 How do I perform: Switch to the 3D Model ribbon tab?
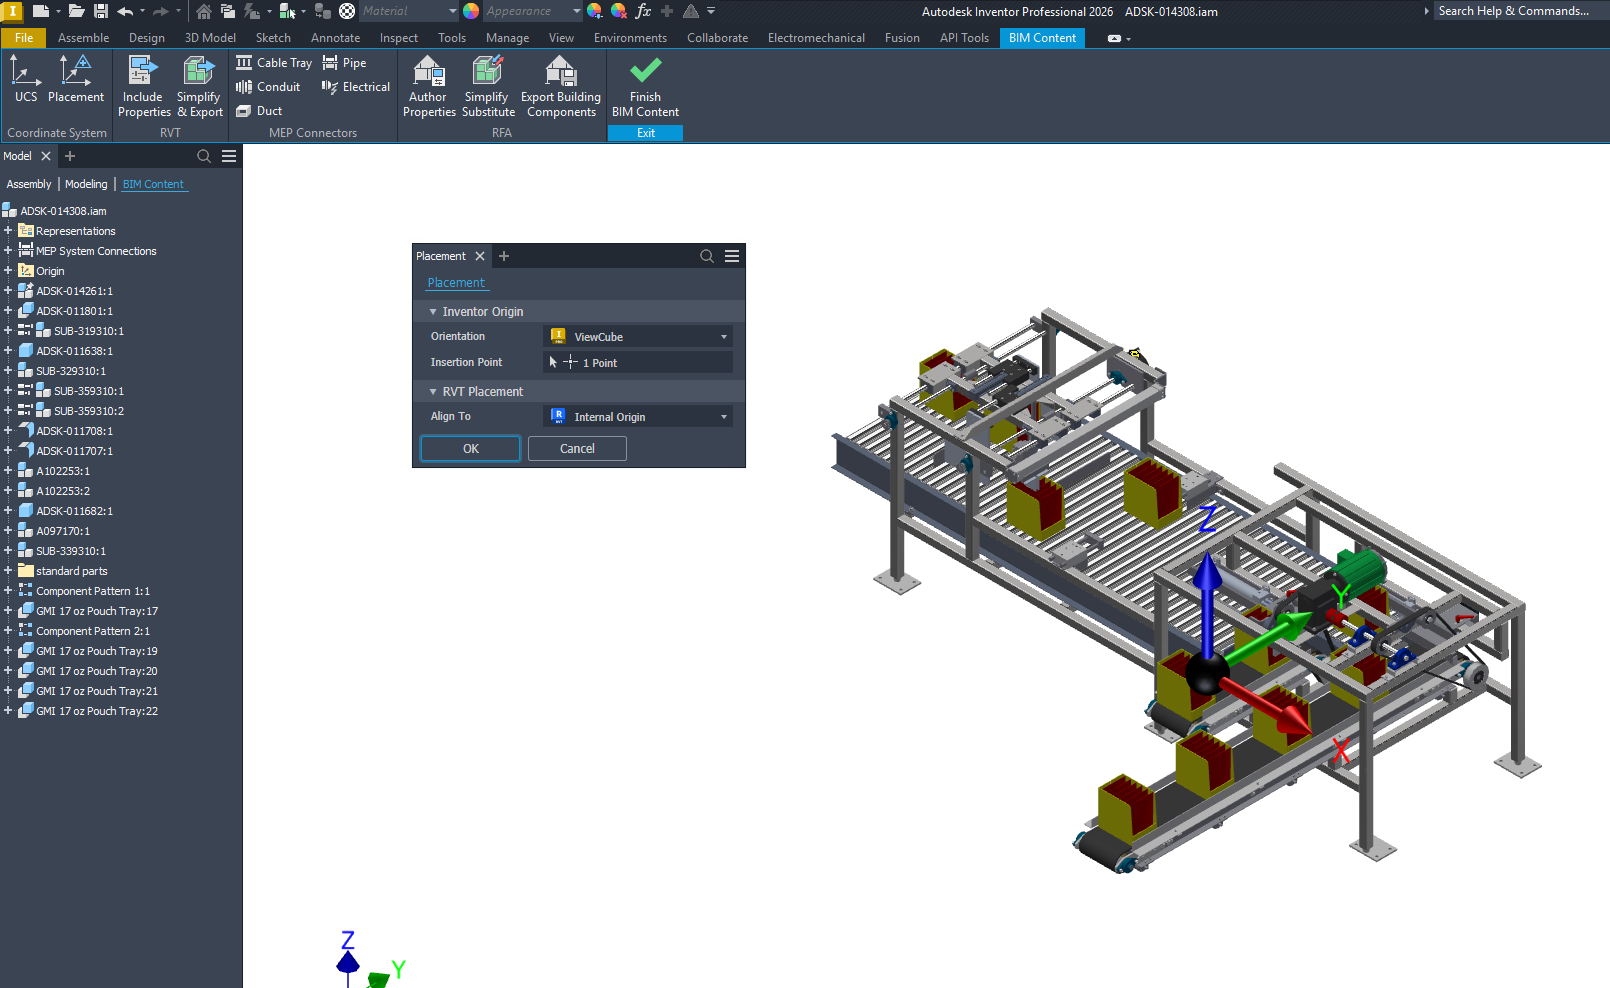click(210, 38)
